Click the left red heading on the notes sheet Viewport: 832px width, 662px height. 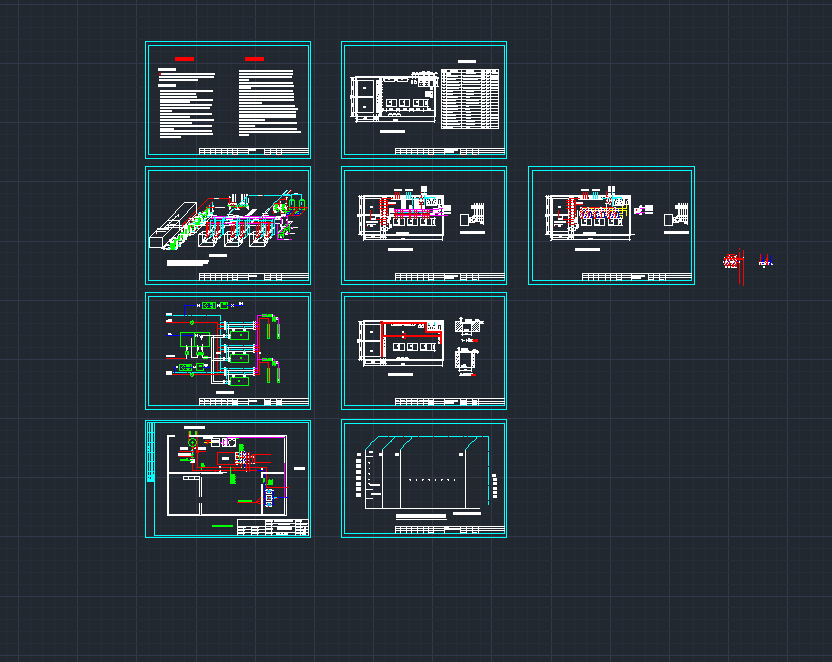point(185,59)
